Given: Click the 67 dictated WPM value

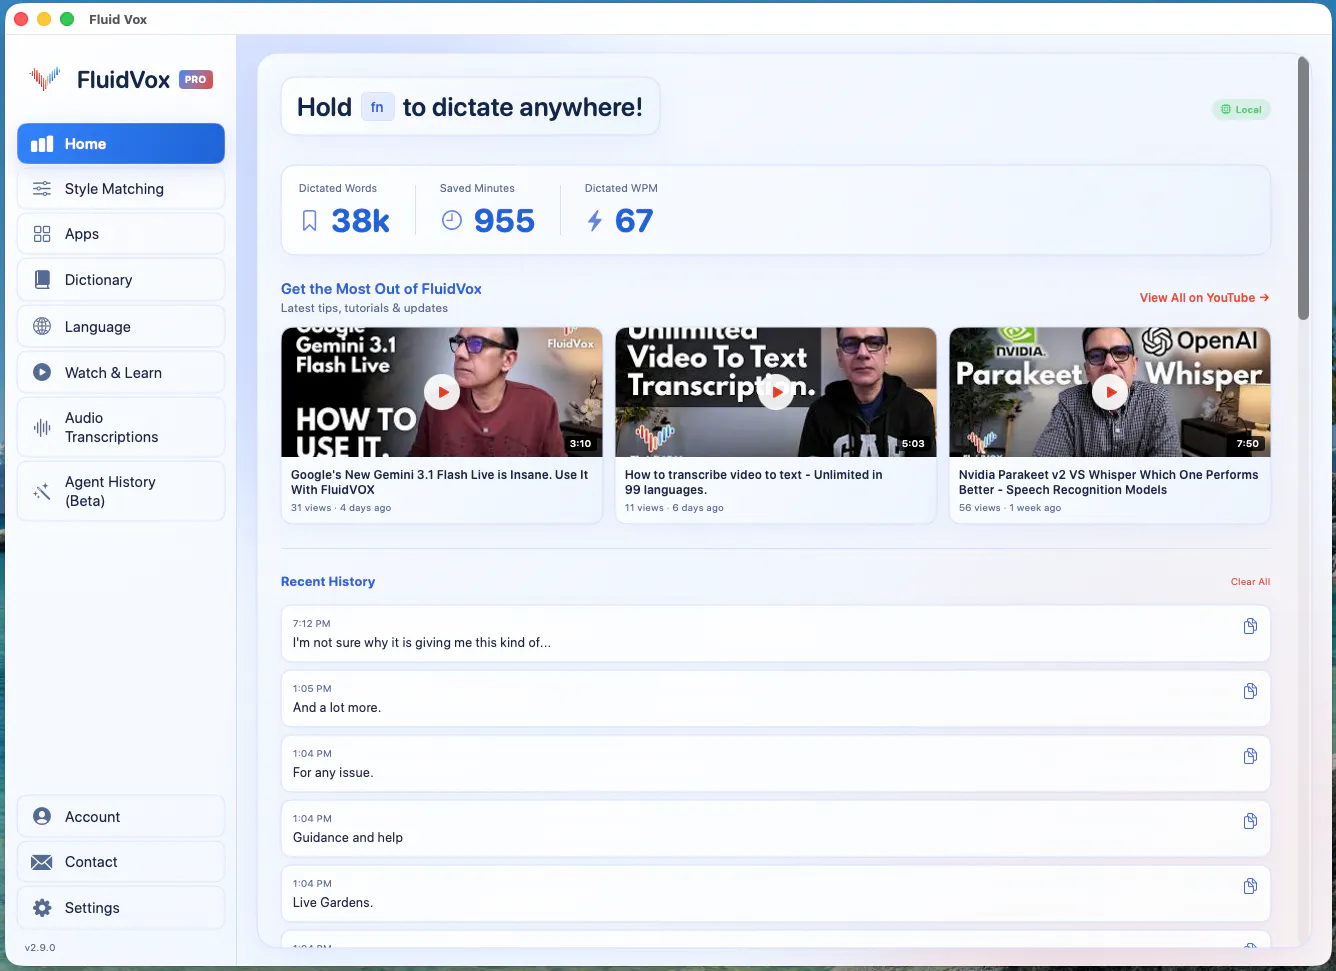Looking at the screenshot, I should pos(634,221).
